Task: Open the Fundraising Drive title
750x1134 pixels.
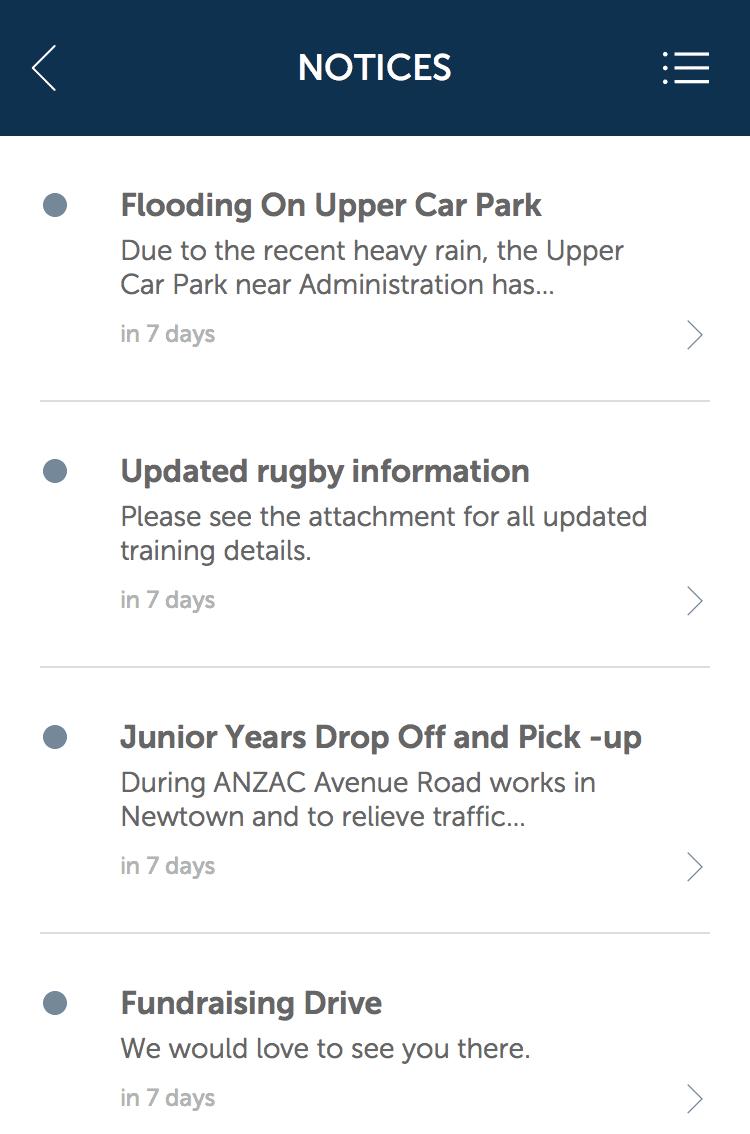Action: pyautogui.click(x=251, y=1003)
